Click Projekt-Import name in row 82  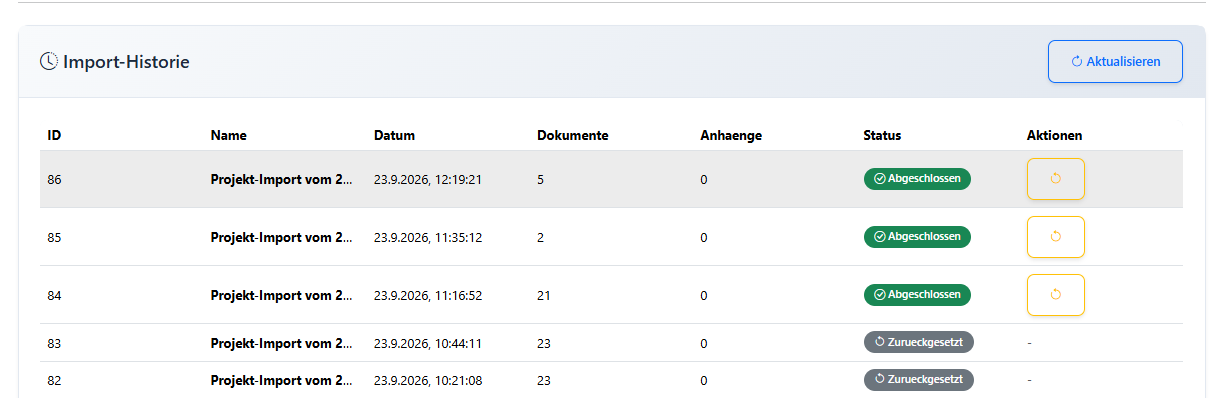pos(282,381)
